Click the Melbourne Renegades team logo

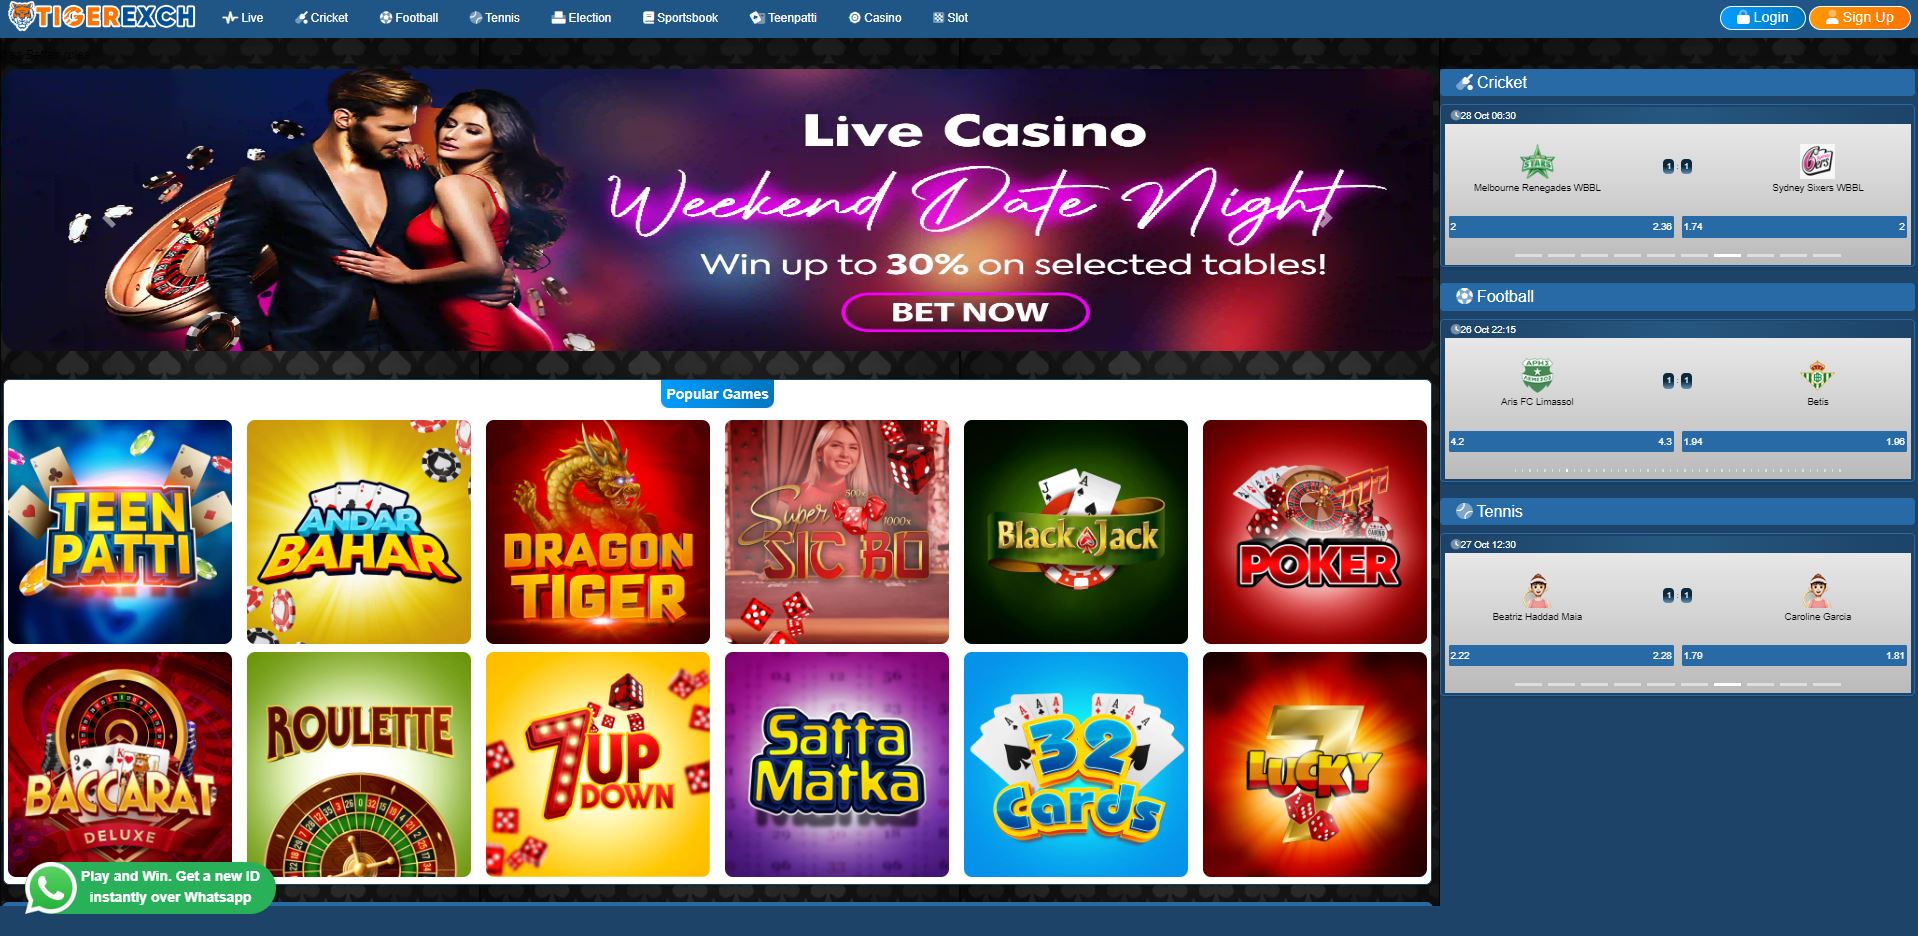[x=1536, y=162]
